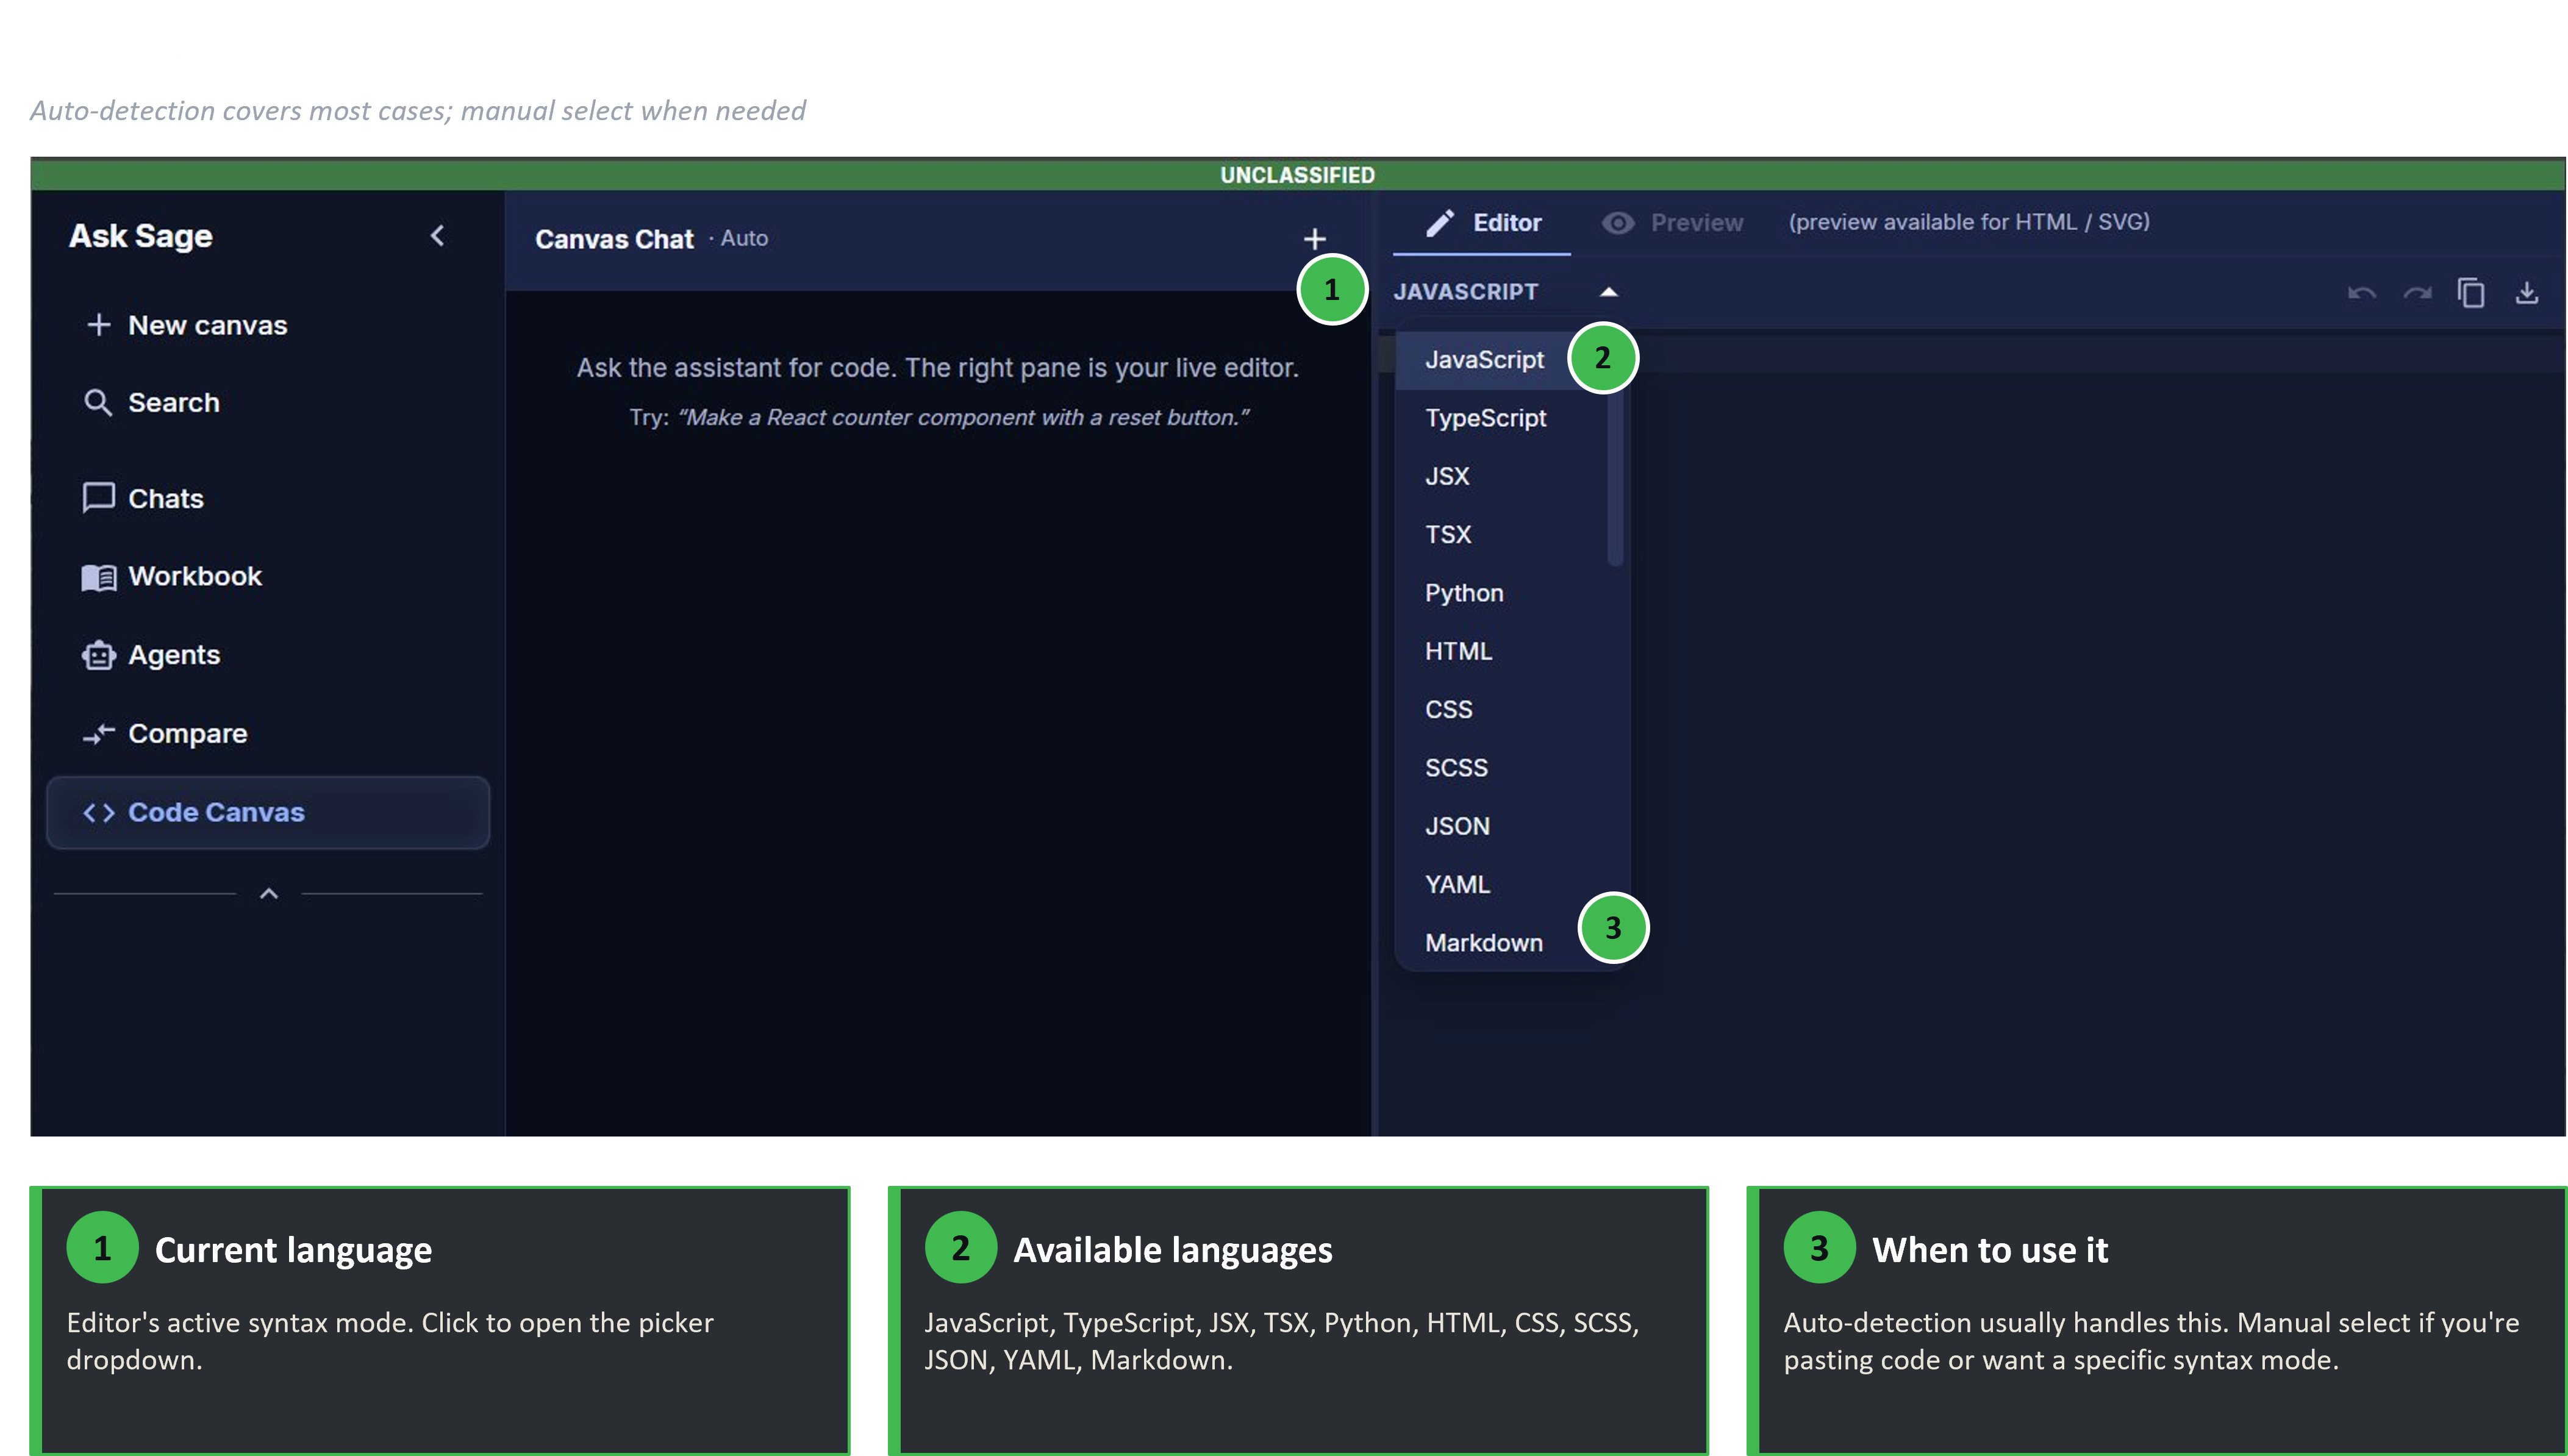Image resolution: width=2568 pixels, height=1456 pixels.
Task: Click the language dropdown scrollbar
Action: (x=1614, y=460)
